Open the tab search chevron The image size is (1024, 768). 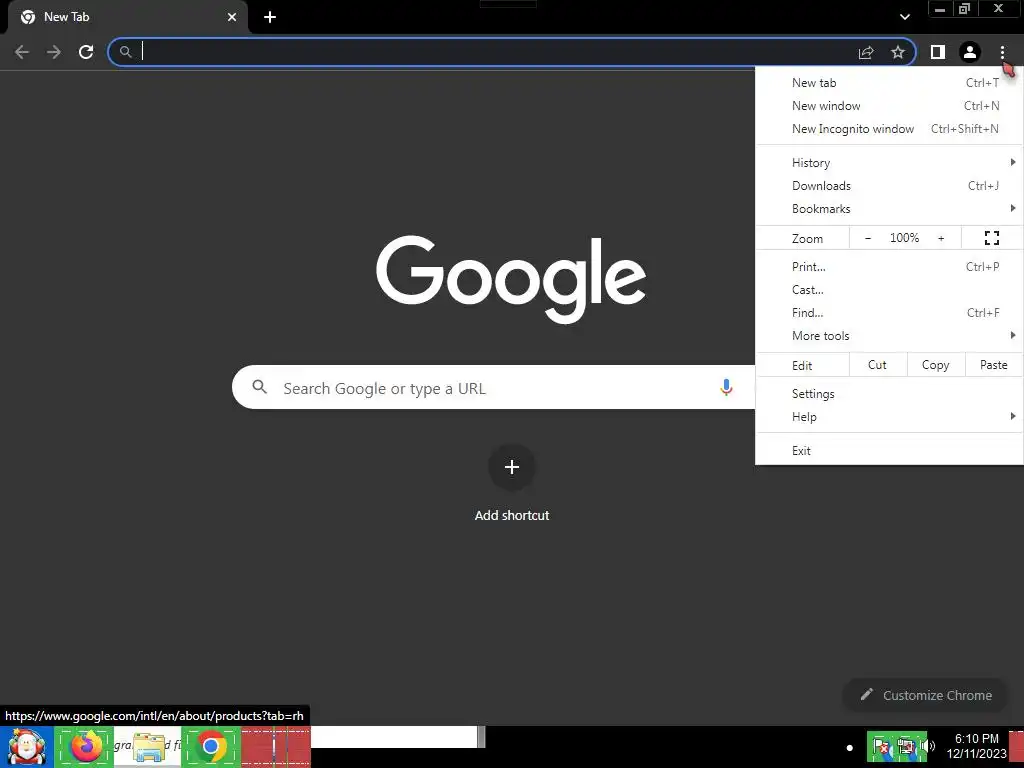tap(904, 17)
